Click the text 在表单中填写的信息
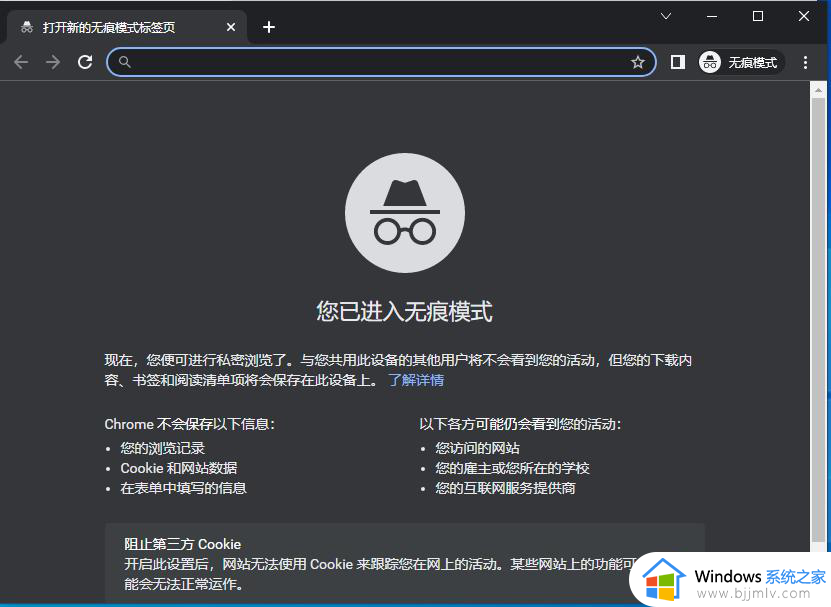 183,488
